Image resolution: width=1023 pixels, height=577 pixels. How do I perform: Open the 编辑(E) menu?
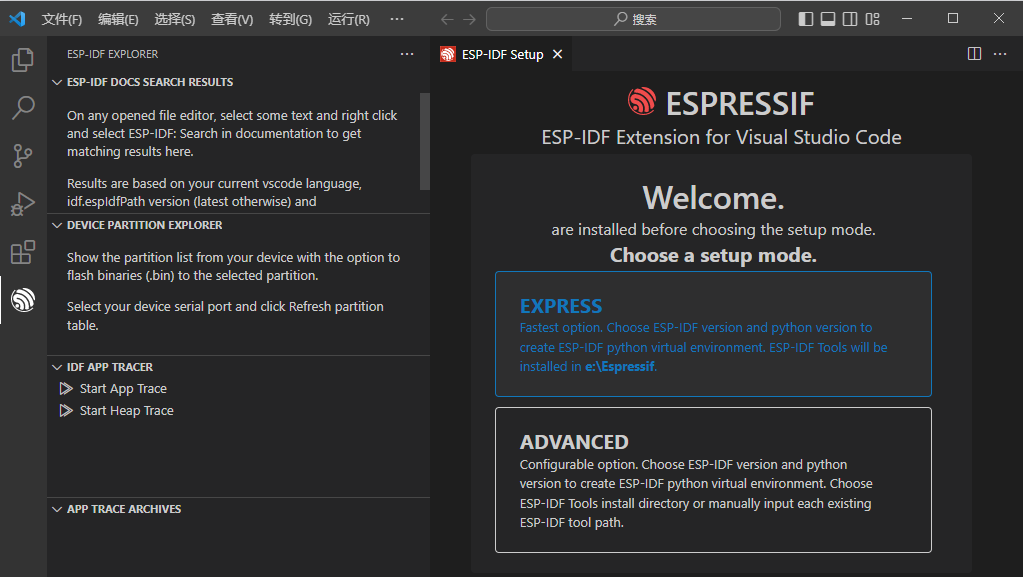118,20
